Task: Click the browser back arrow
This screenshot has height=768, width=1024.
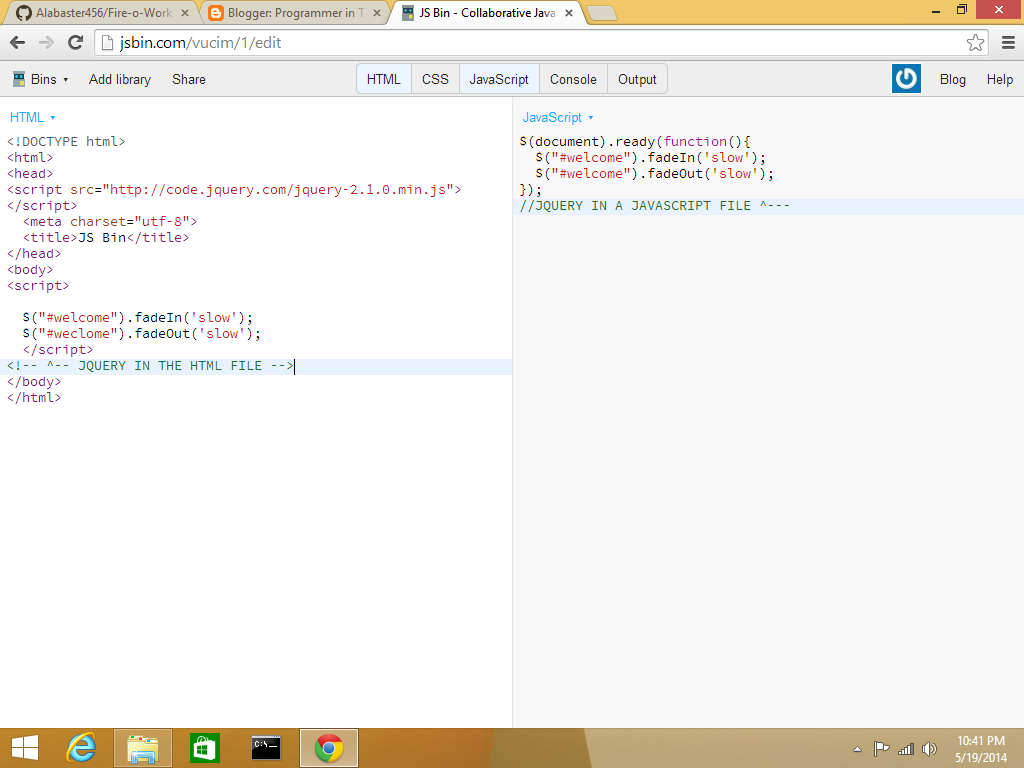Action: point(18,43)
